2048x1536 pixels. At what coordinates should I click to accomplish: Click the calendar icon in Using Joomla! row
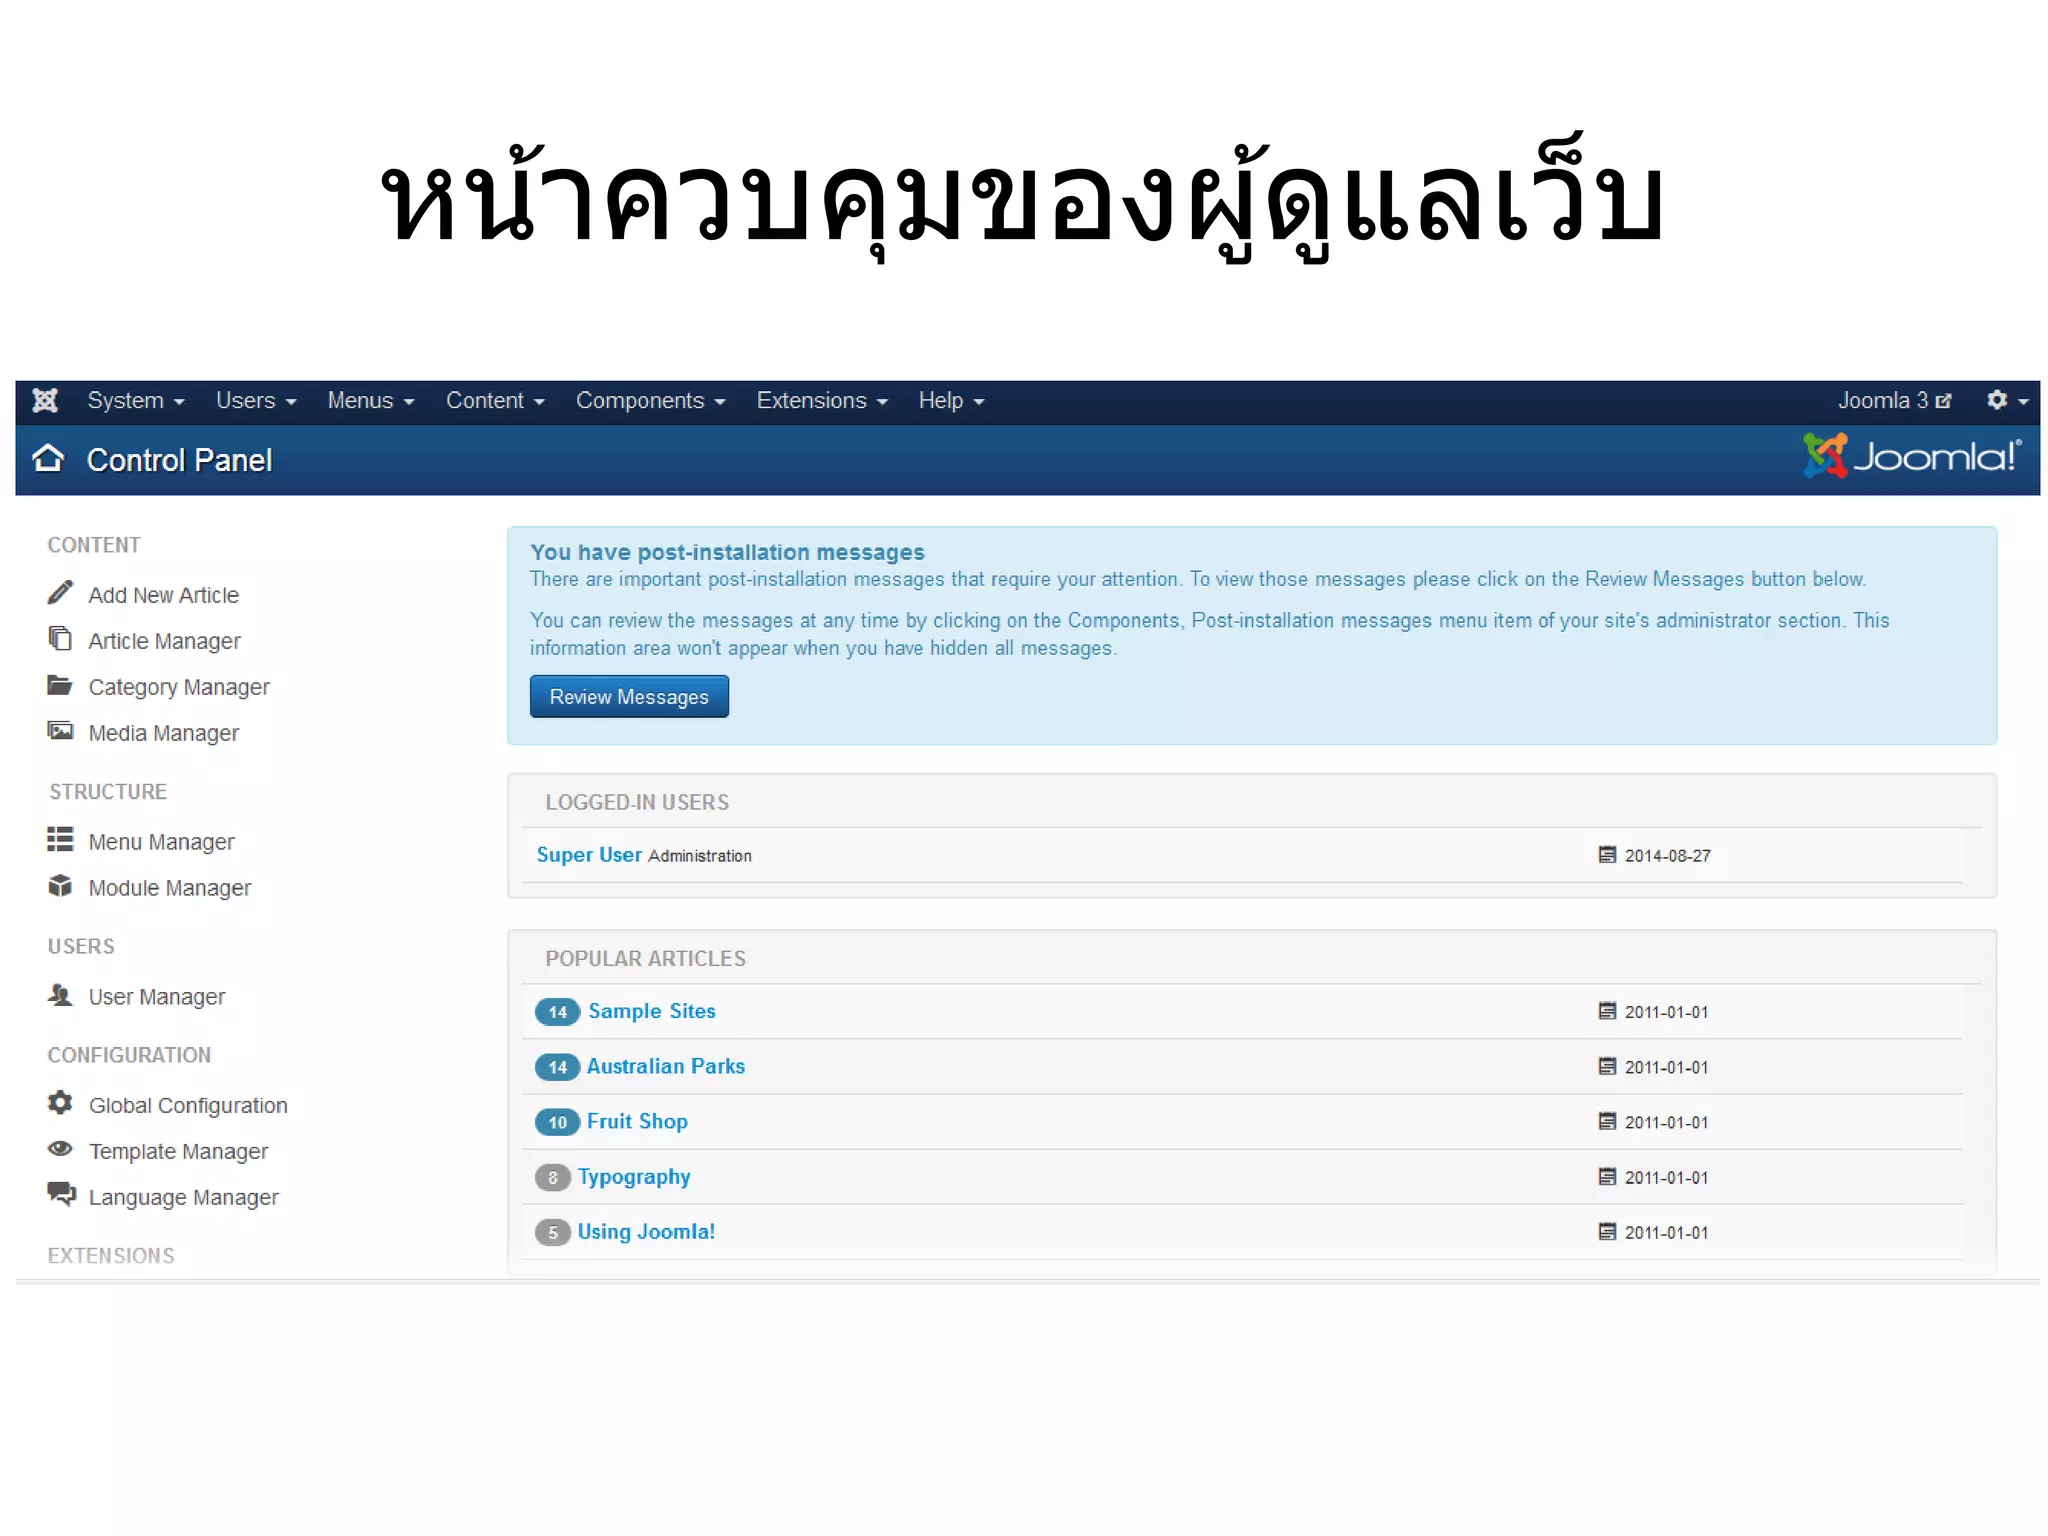1607,1231
